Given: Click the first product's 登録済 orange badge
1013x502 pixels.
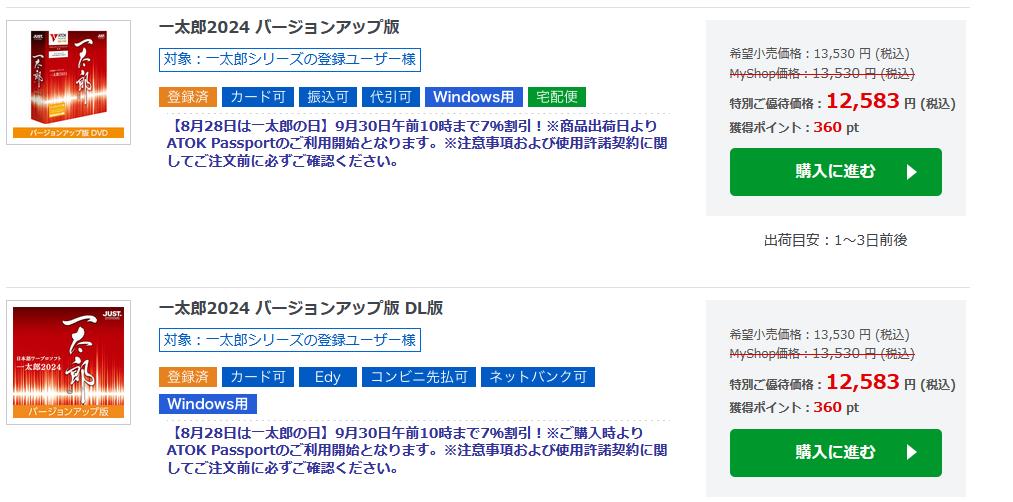Looking at the screenshot, I should pos(187,97).
